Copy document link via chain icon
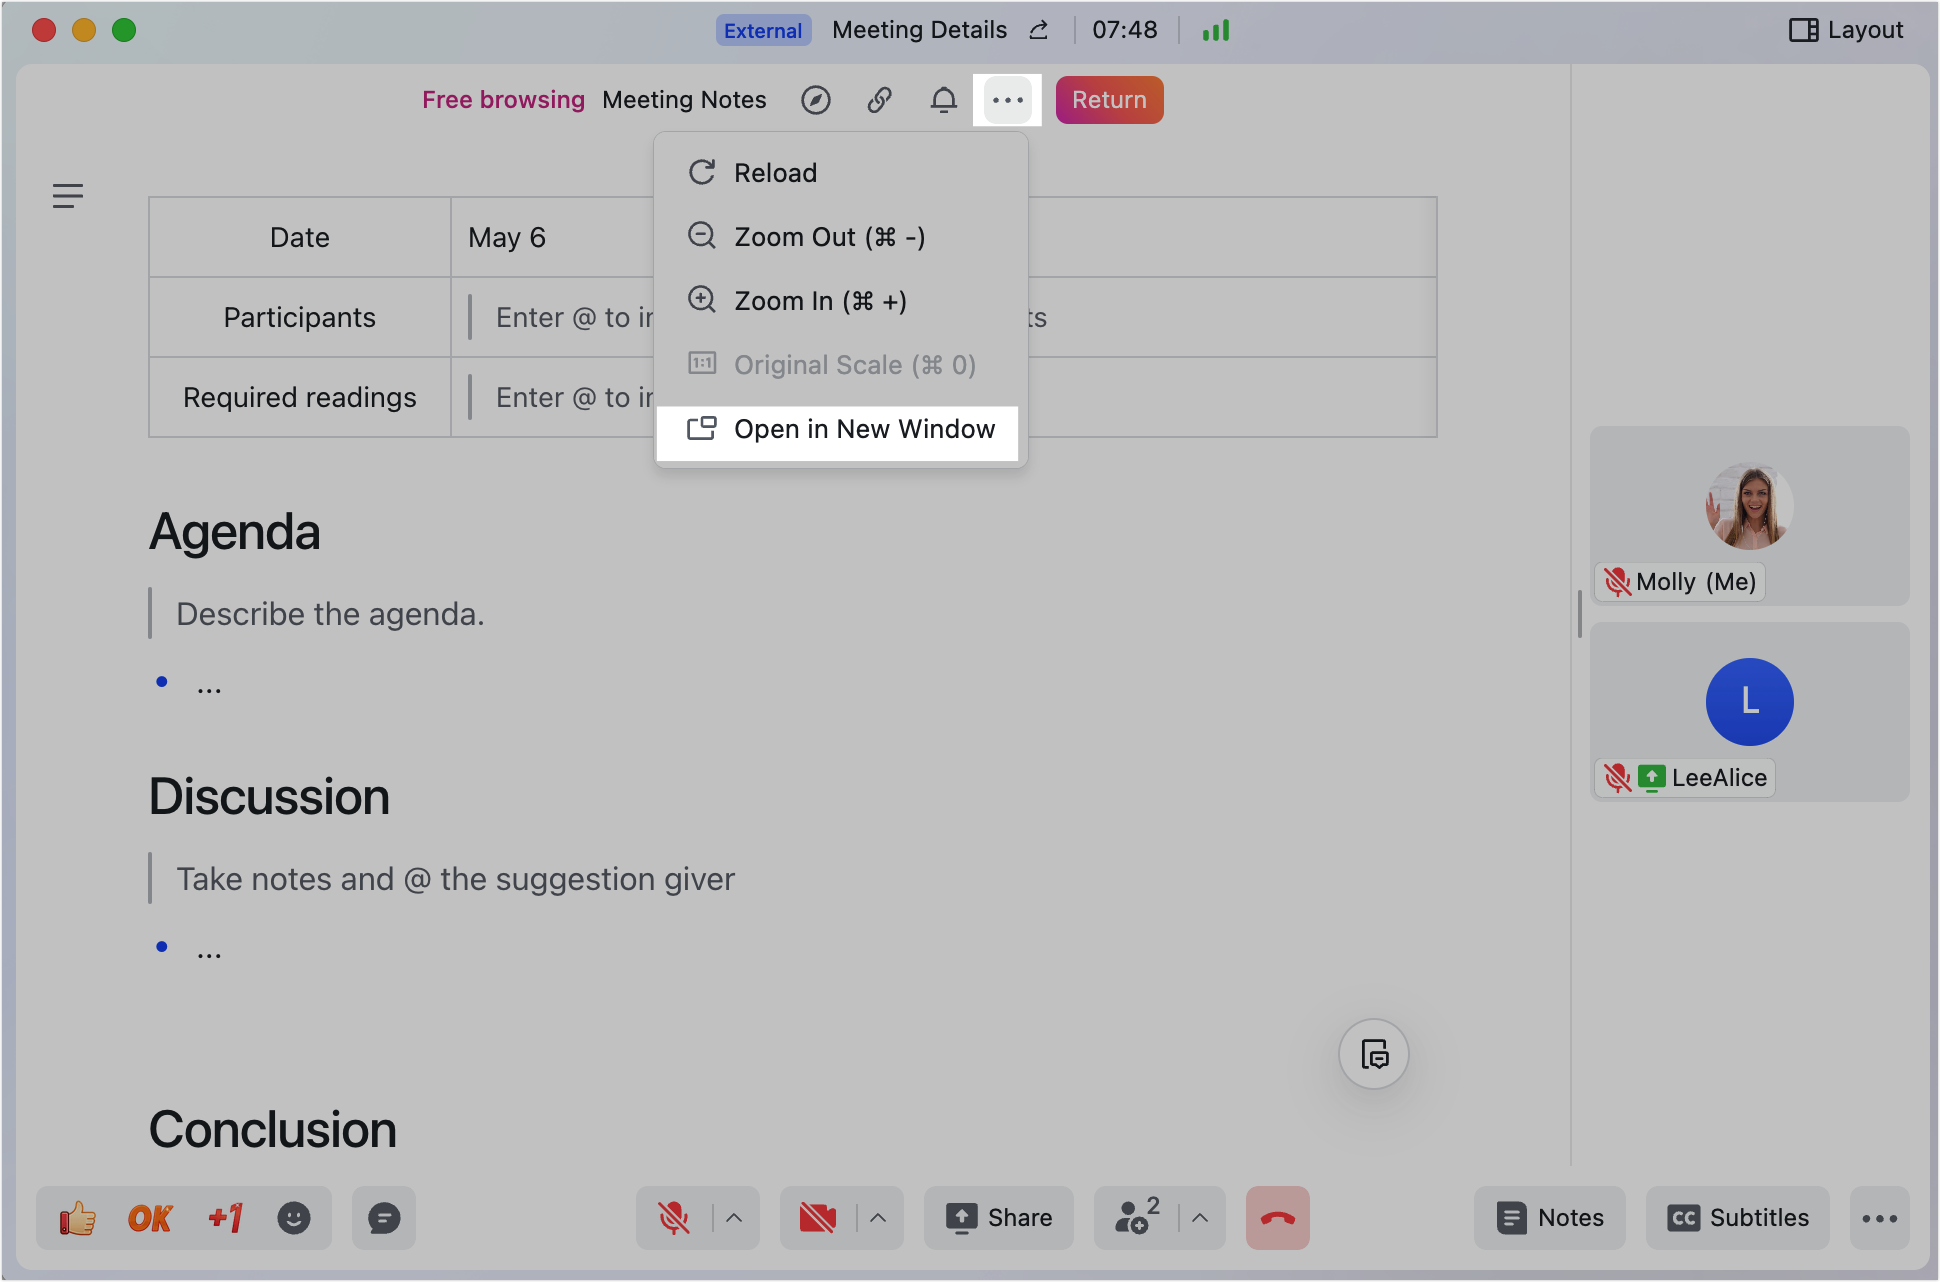 (879, 100)
